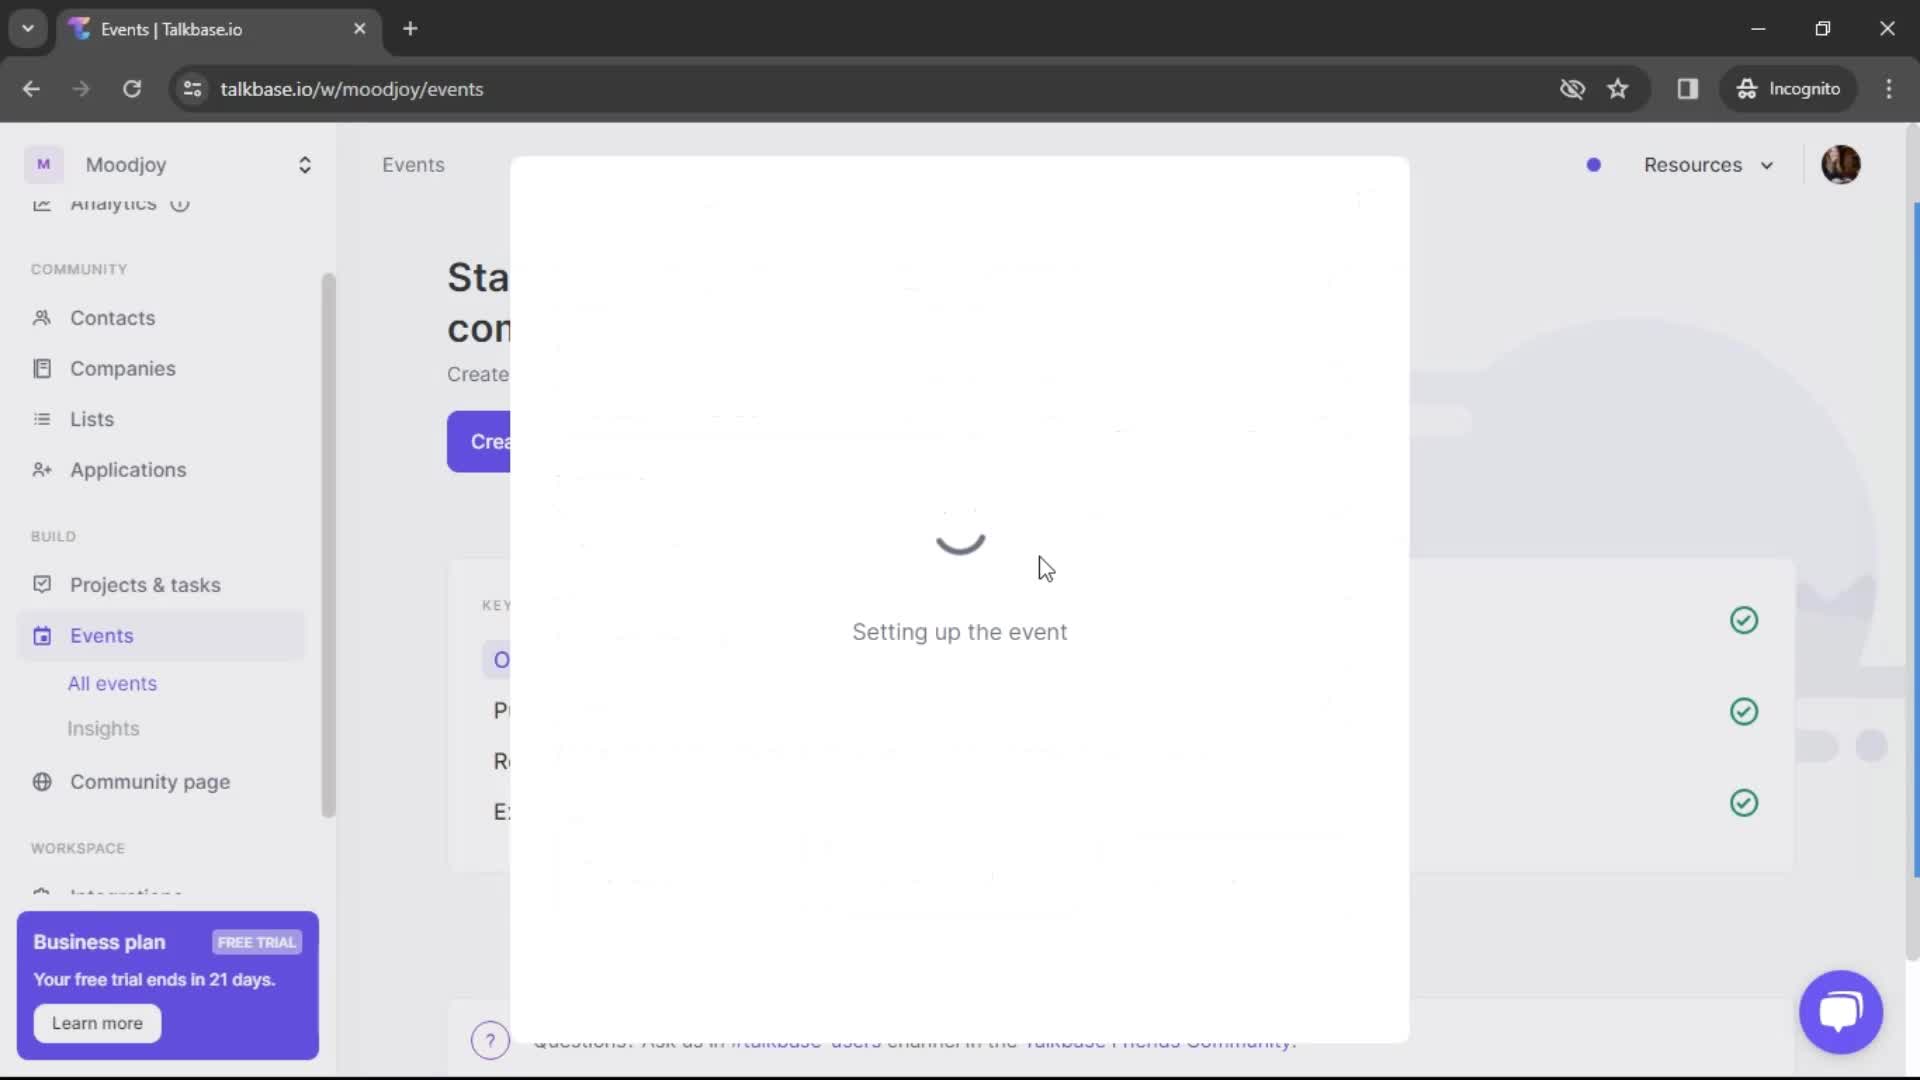Screen dimensions: 1920x1080
Task: Open the live chat support widget
Action: tap(1841, 1010)
